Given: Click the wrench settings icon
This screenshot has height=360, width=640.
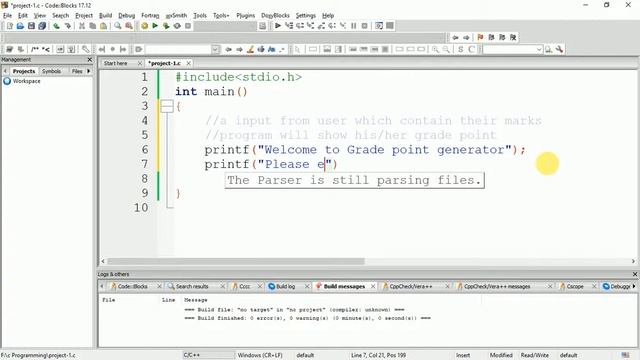Looking at the screenshot, I should [x=560, y=49].
